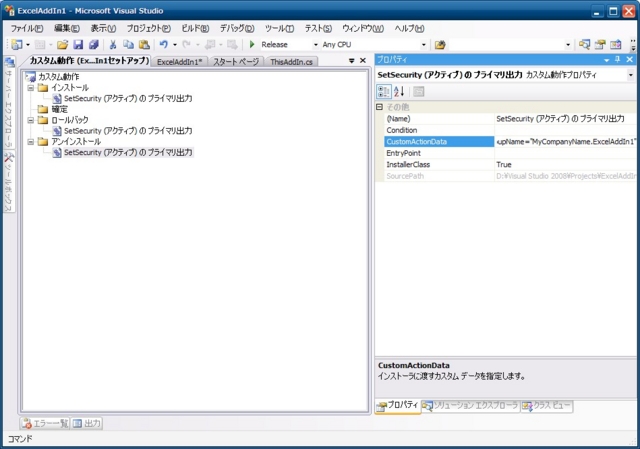Click the toolbar options overflow arrow
640x449 pixels.
(x=633, y=45)
